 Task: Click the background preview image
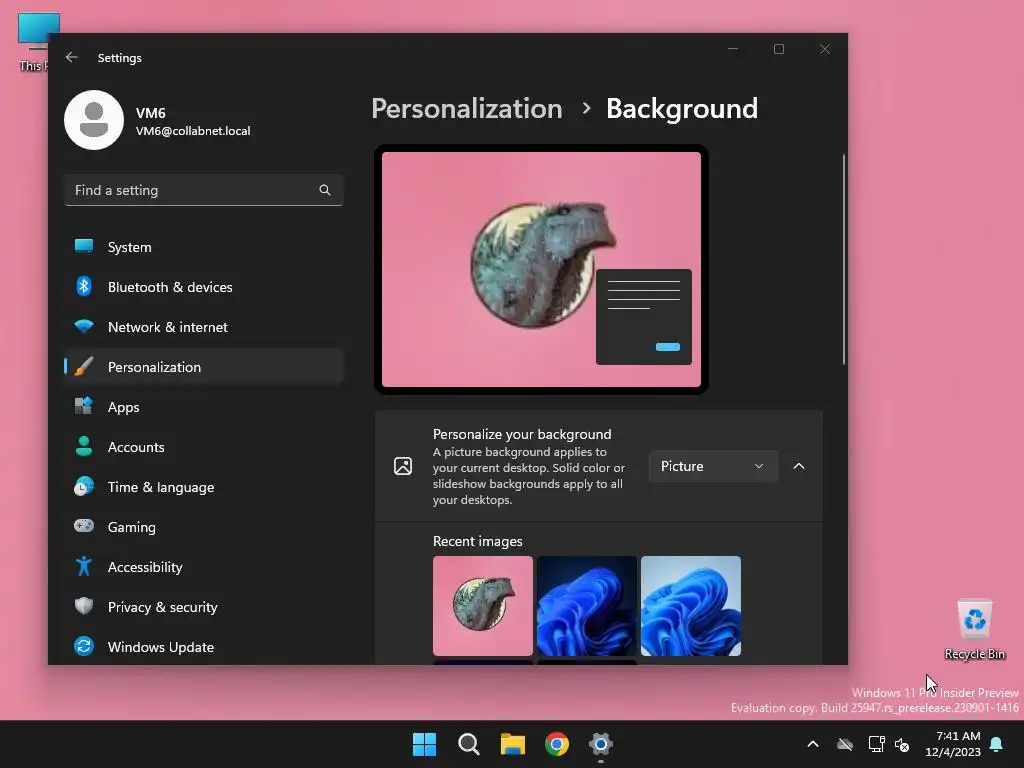[x=541, y=269]
